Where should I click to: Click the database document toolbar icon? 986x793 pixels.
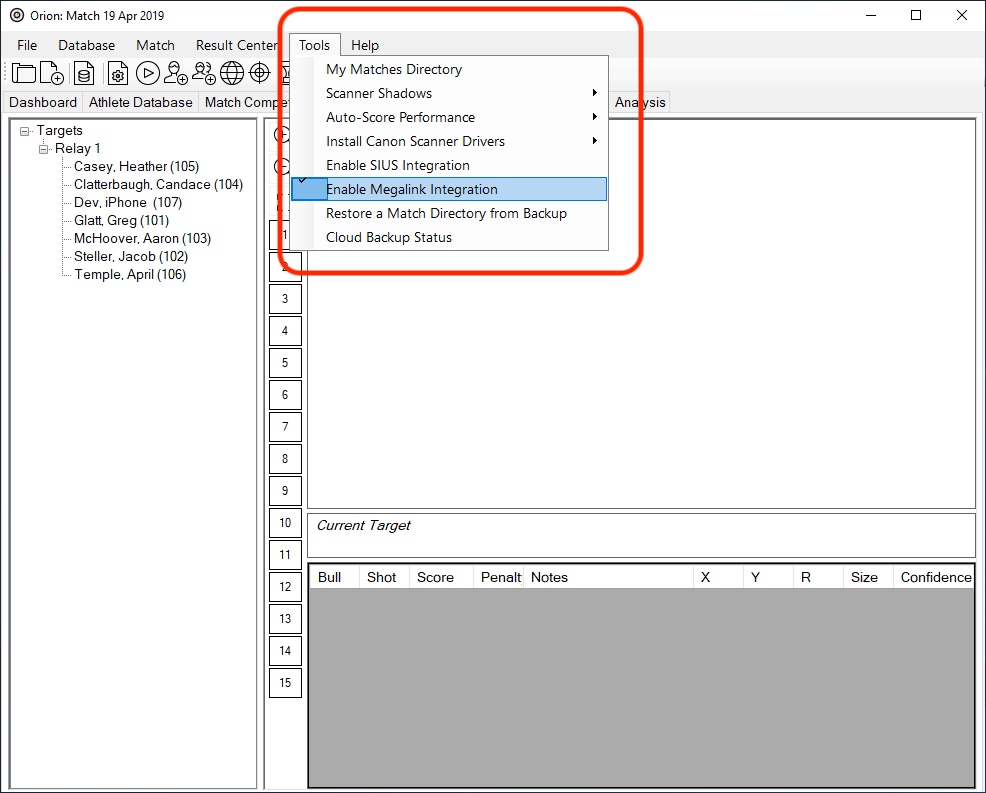click(84, 73)
